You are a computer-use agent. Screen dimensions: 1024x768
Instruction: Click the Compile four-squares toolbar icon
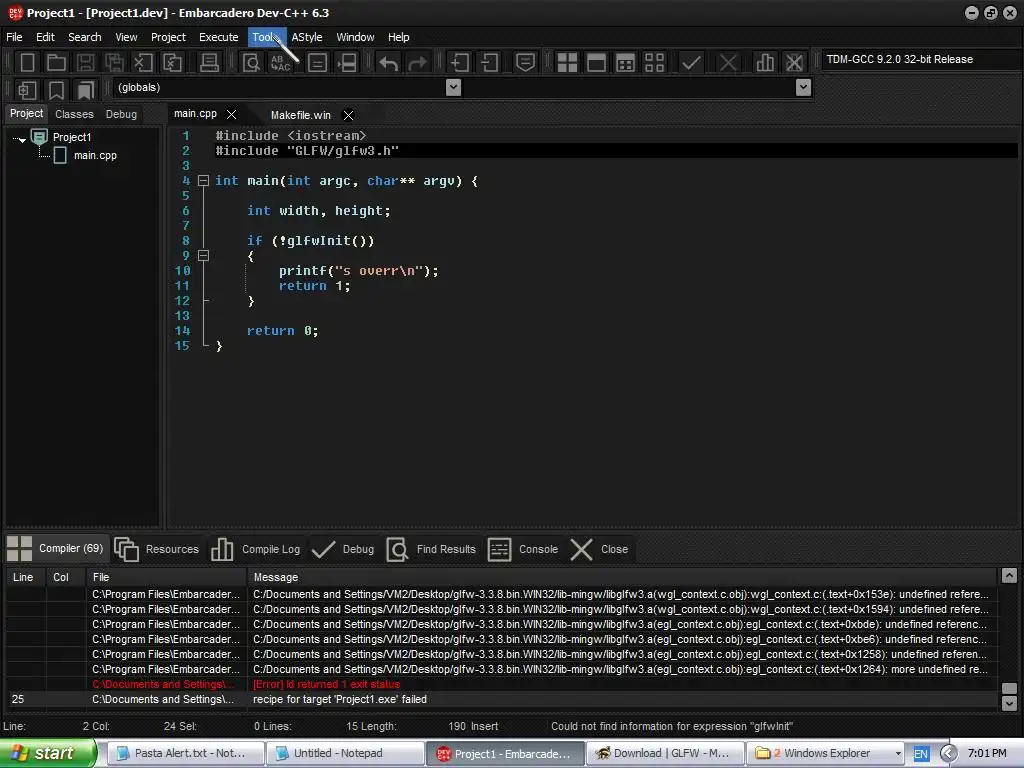coord(567,63)
